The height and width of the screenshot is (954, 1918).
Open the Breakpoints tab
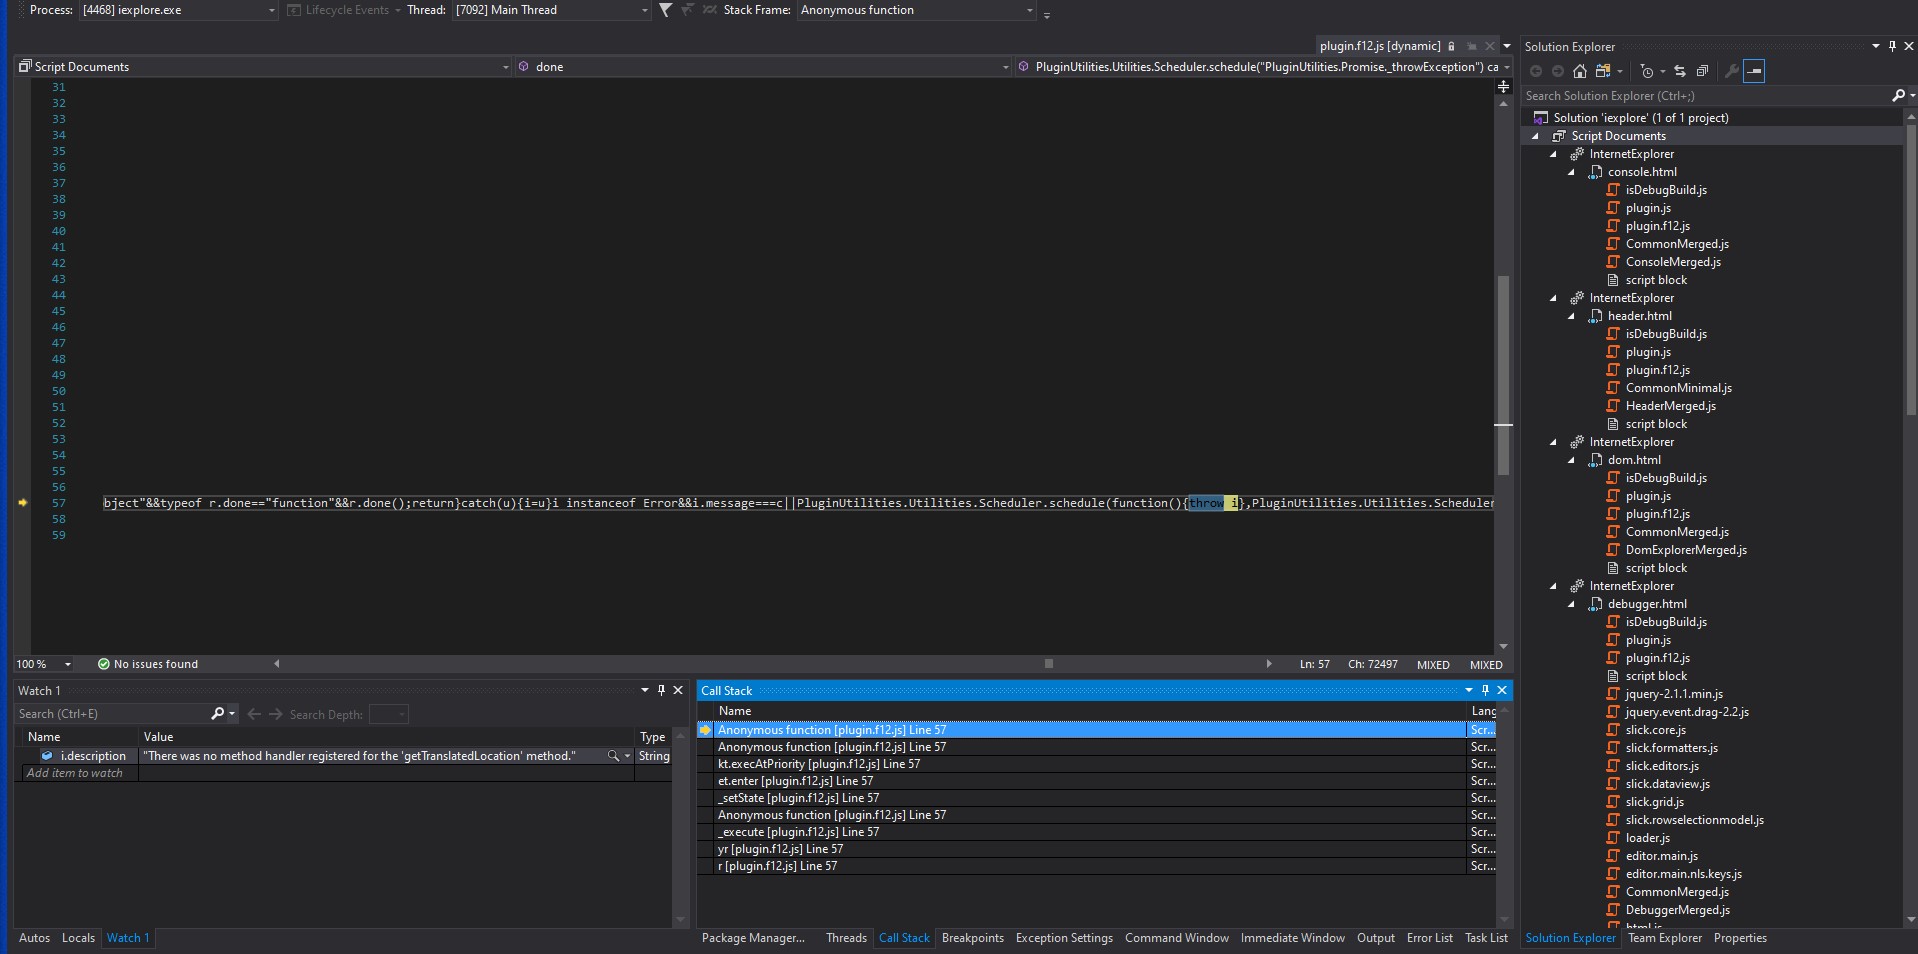972,938
